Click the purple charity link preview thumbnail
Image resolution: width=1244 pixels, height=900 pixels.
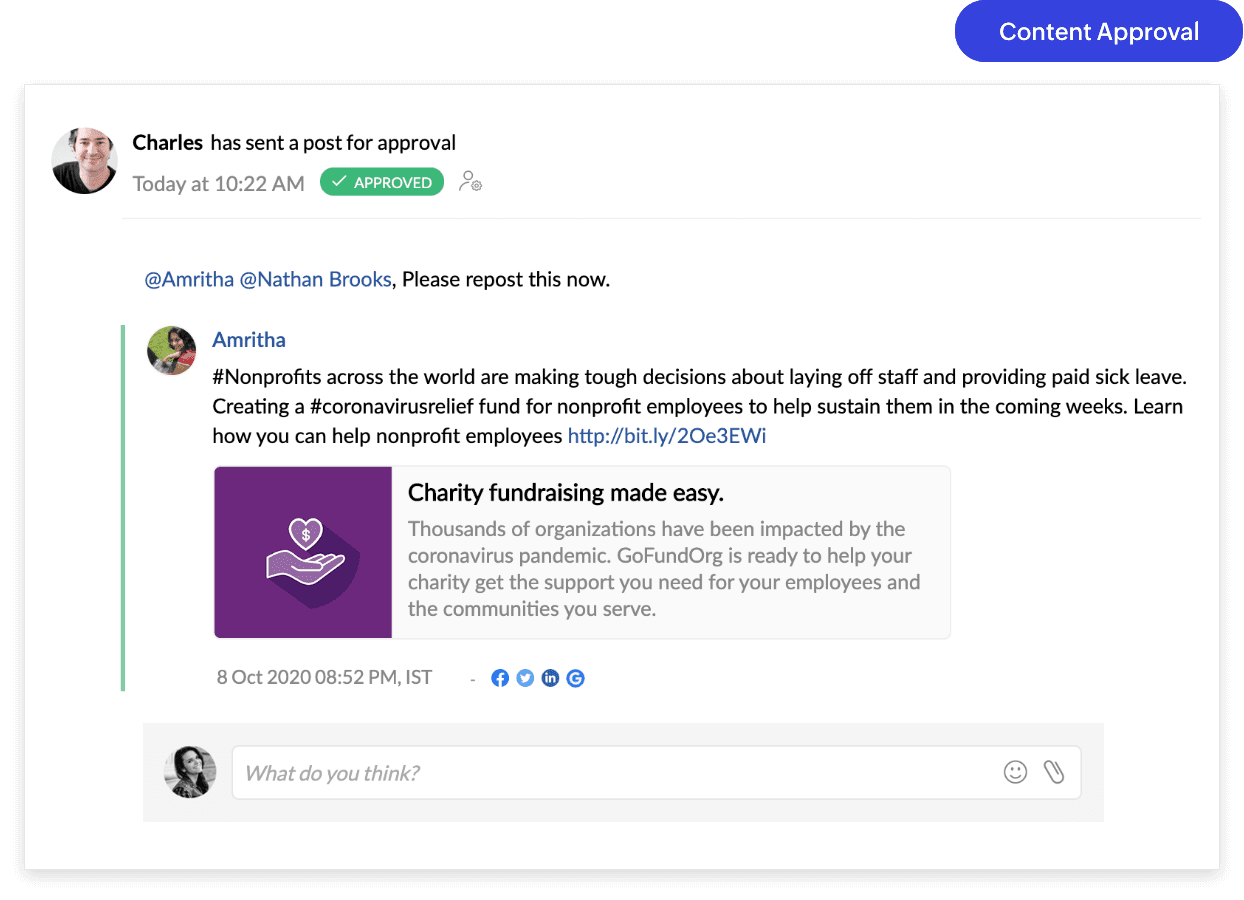pyautogui.click(x=303, y=552)
